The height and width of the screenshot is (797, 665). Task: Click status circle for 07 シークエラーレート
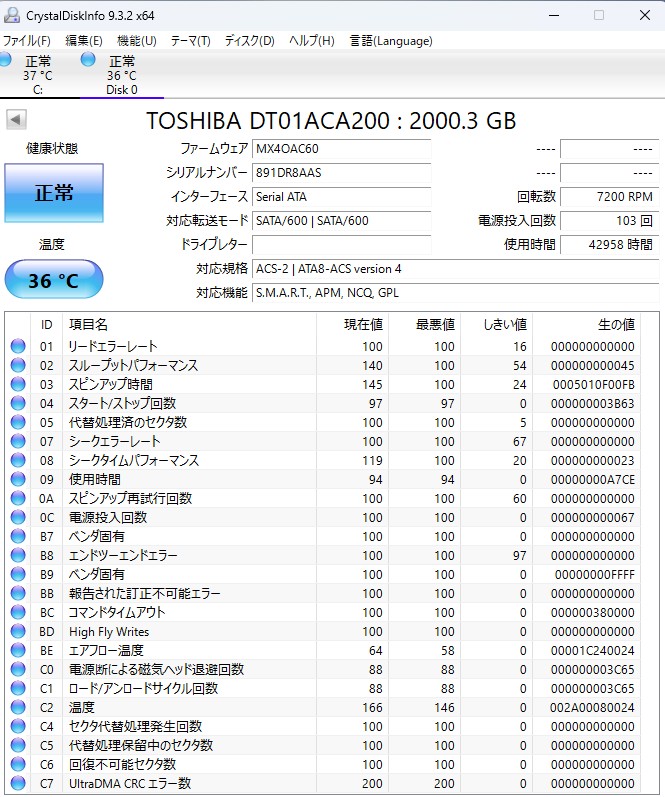point(18,441)
